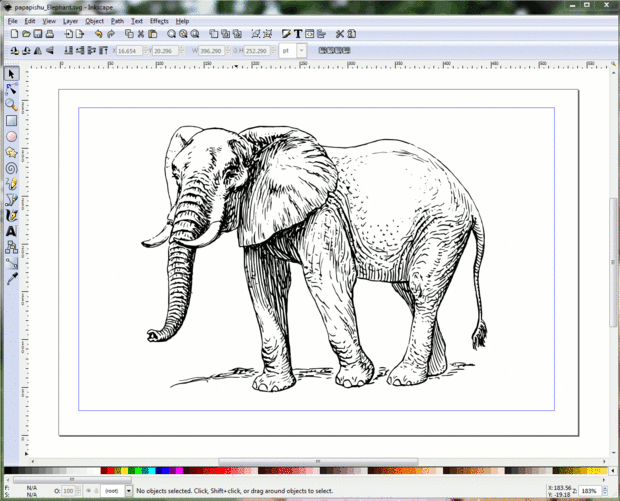Click Zoom to fit page icon

pos(195,34)
